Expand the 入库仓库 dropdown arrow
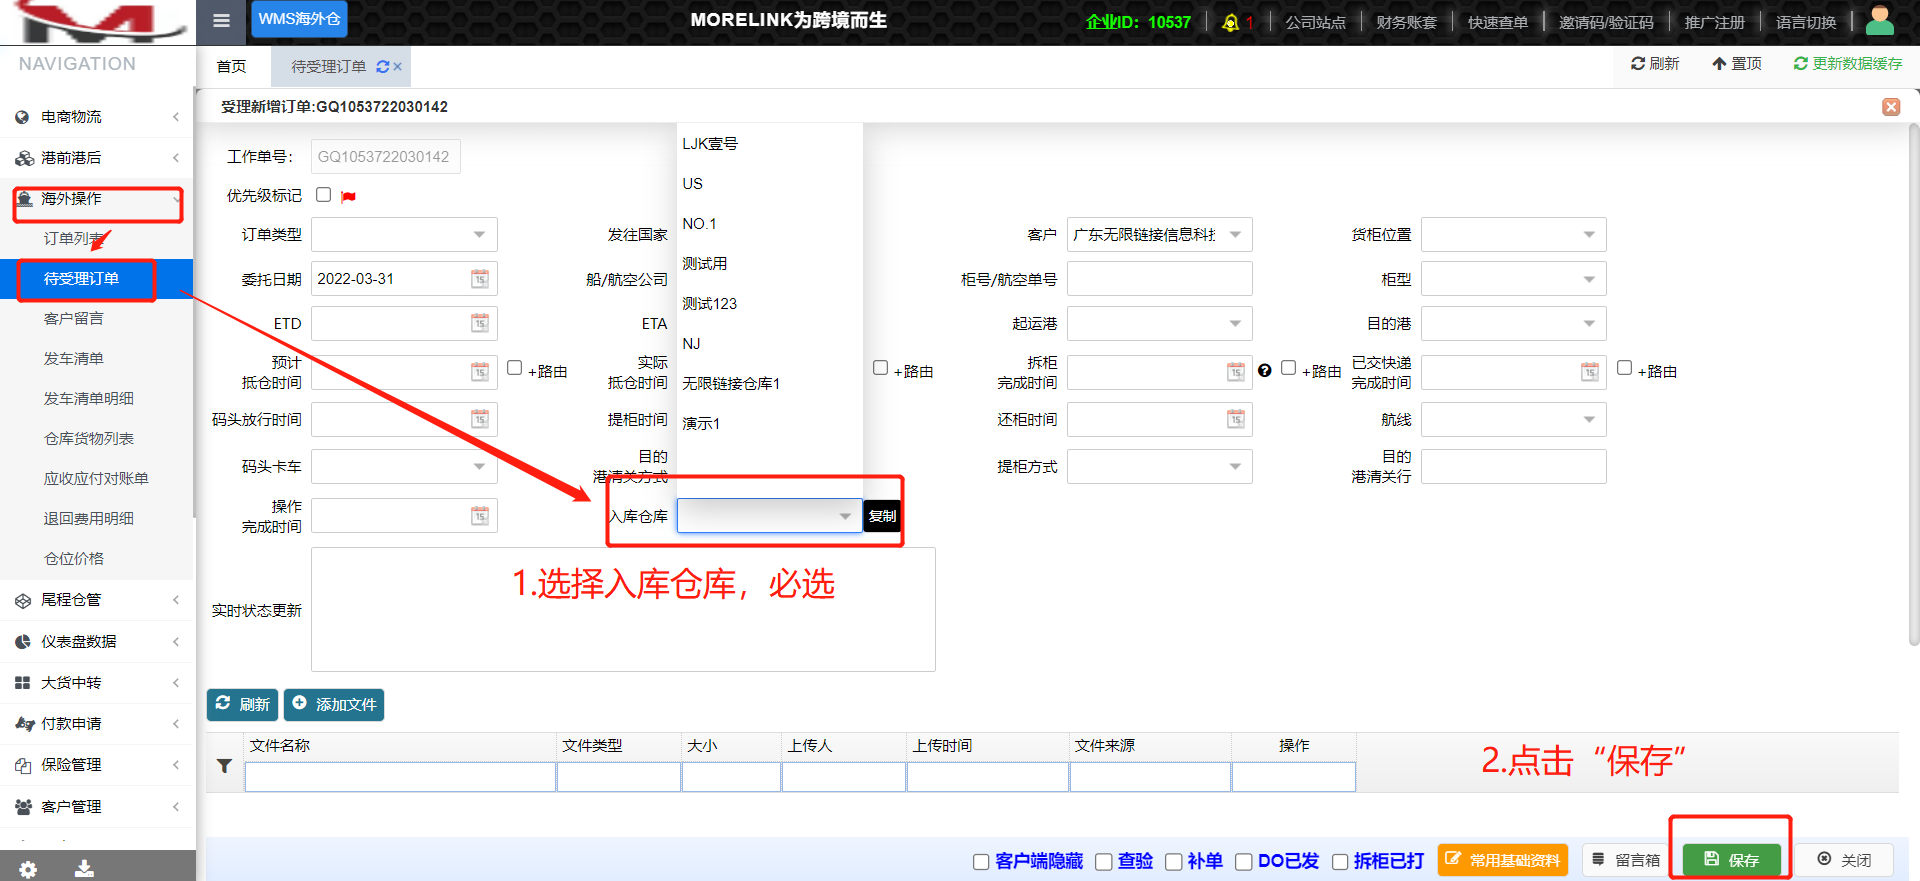This screenshot has width=1920, height=881. tap(845, 517)
